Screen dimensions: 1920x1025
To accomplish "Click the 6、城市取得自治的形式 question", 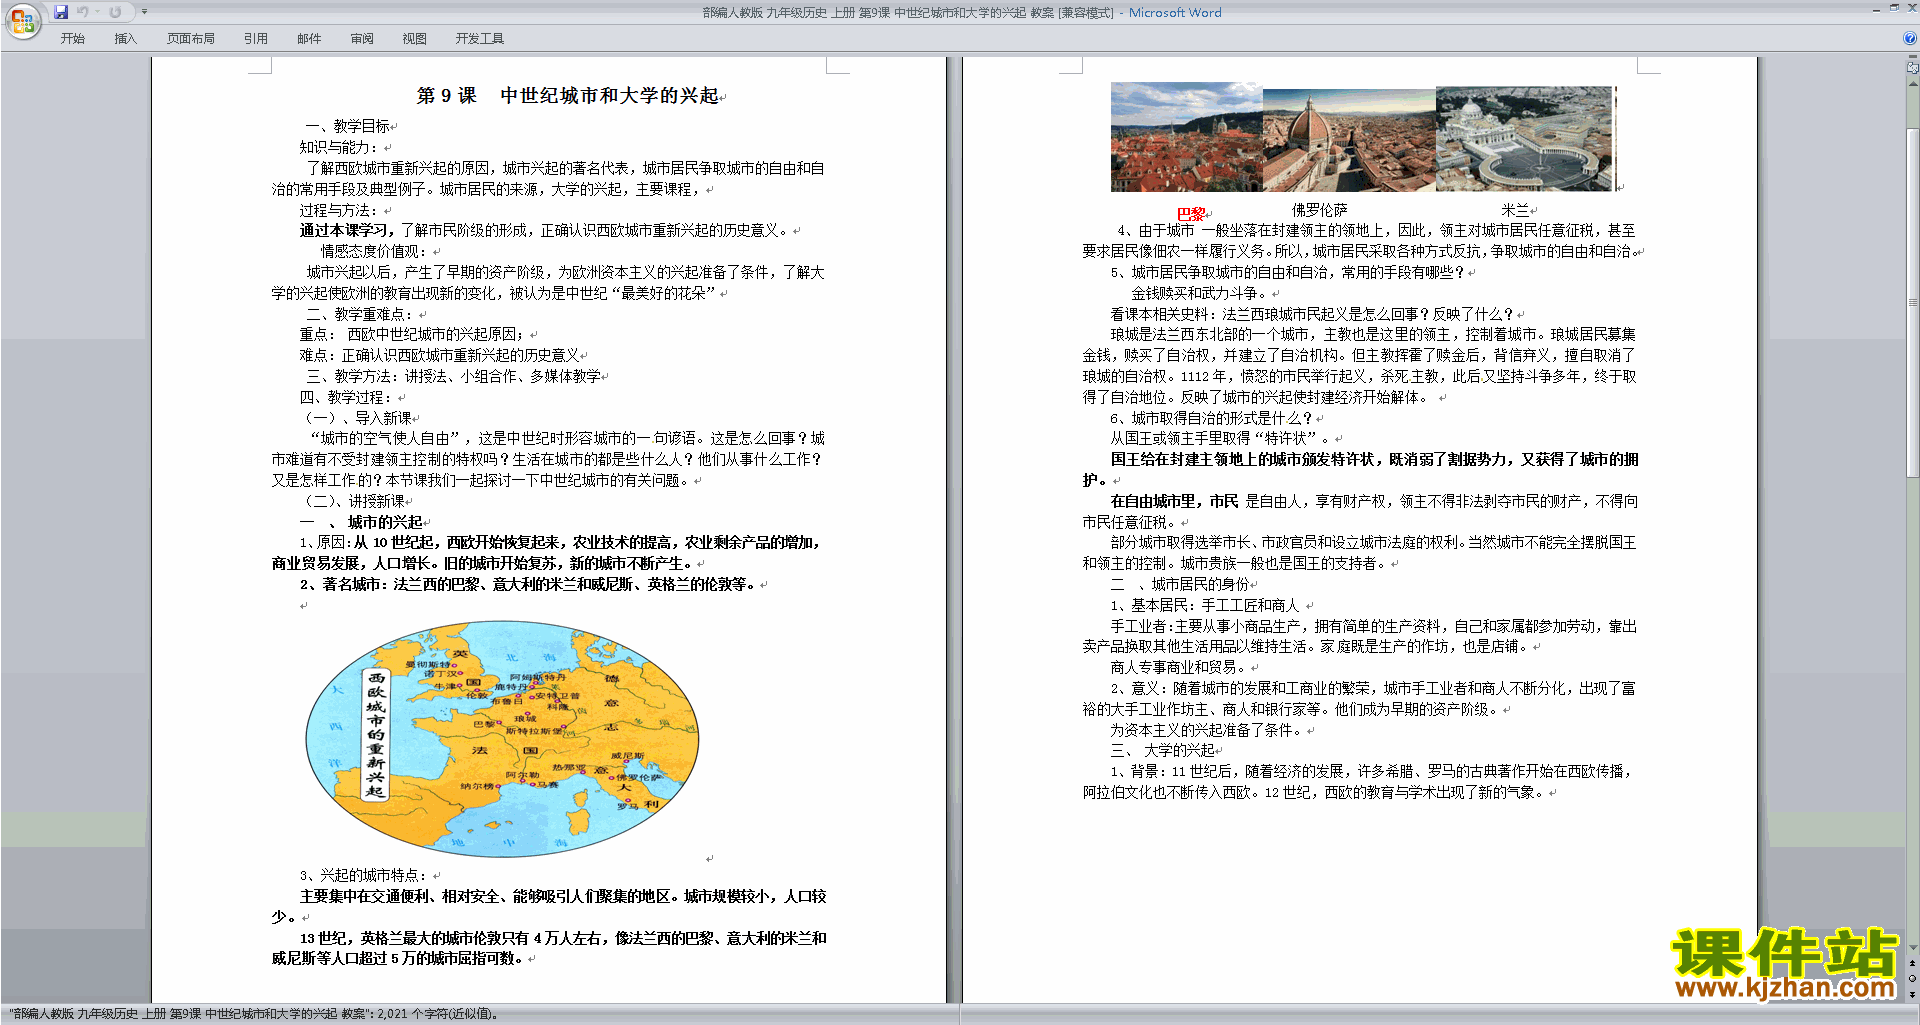I will tap(1211, 418).
